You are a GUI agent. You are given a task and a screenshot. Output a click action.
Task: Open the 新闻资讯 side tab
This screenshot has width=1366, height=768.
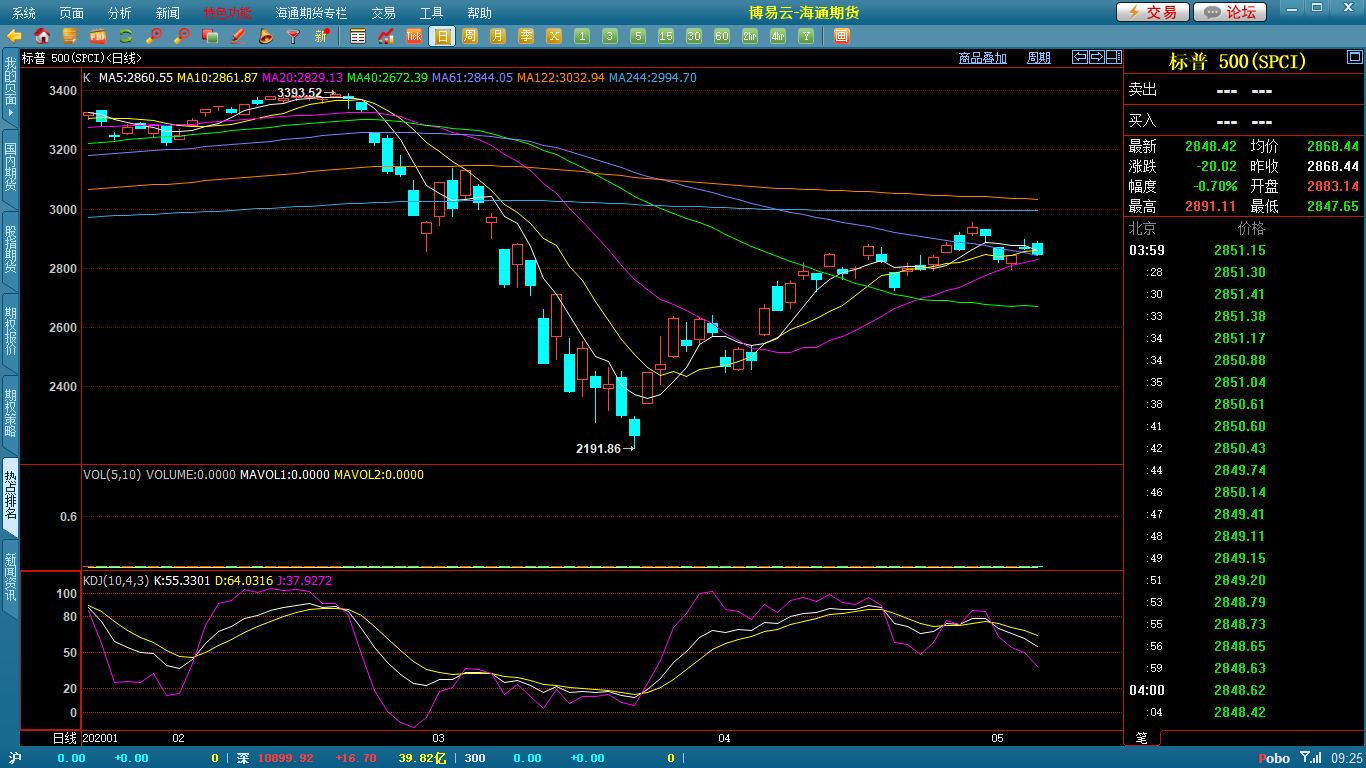[x=10, y=577]
